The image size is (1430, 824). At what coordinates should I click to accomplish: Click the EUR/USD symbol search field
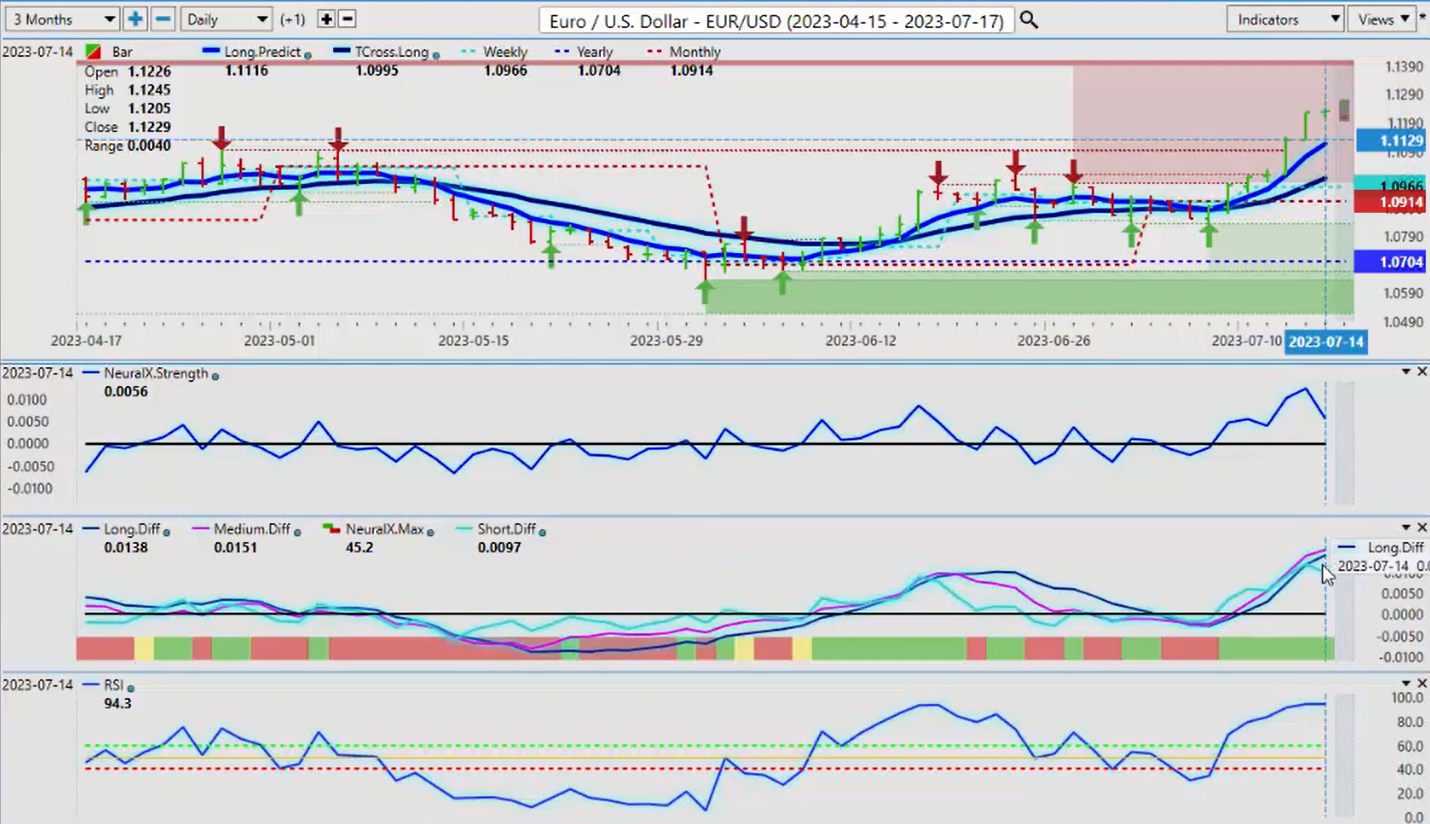(x=776, y=20)
